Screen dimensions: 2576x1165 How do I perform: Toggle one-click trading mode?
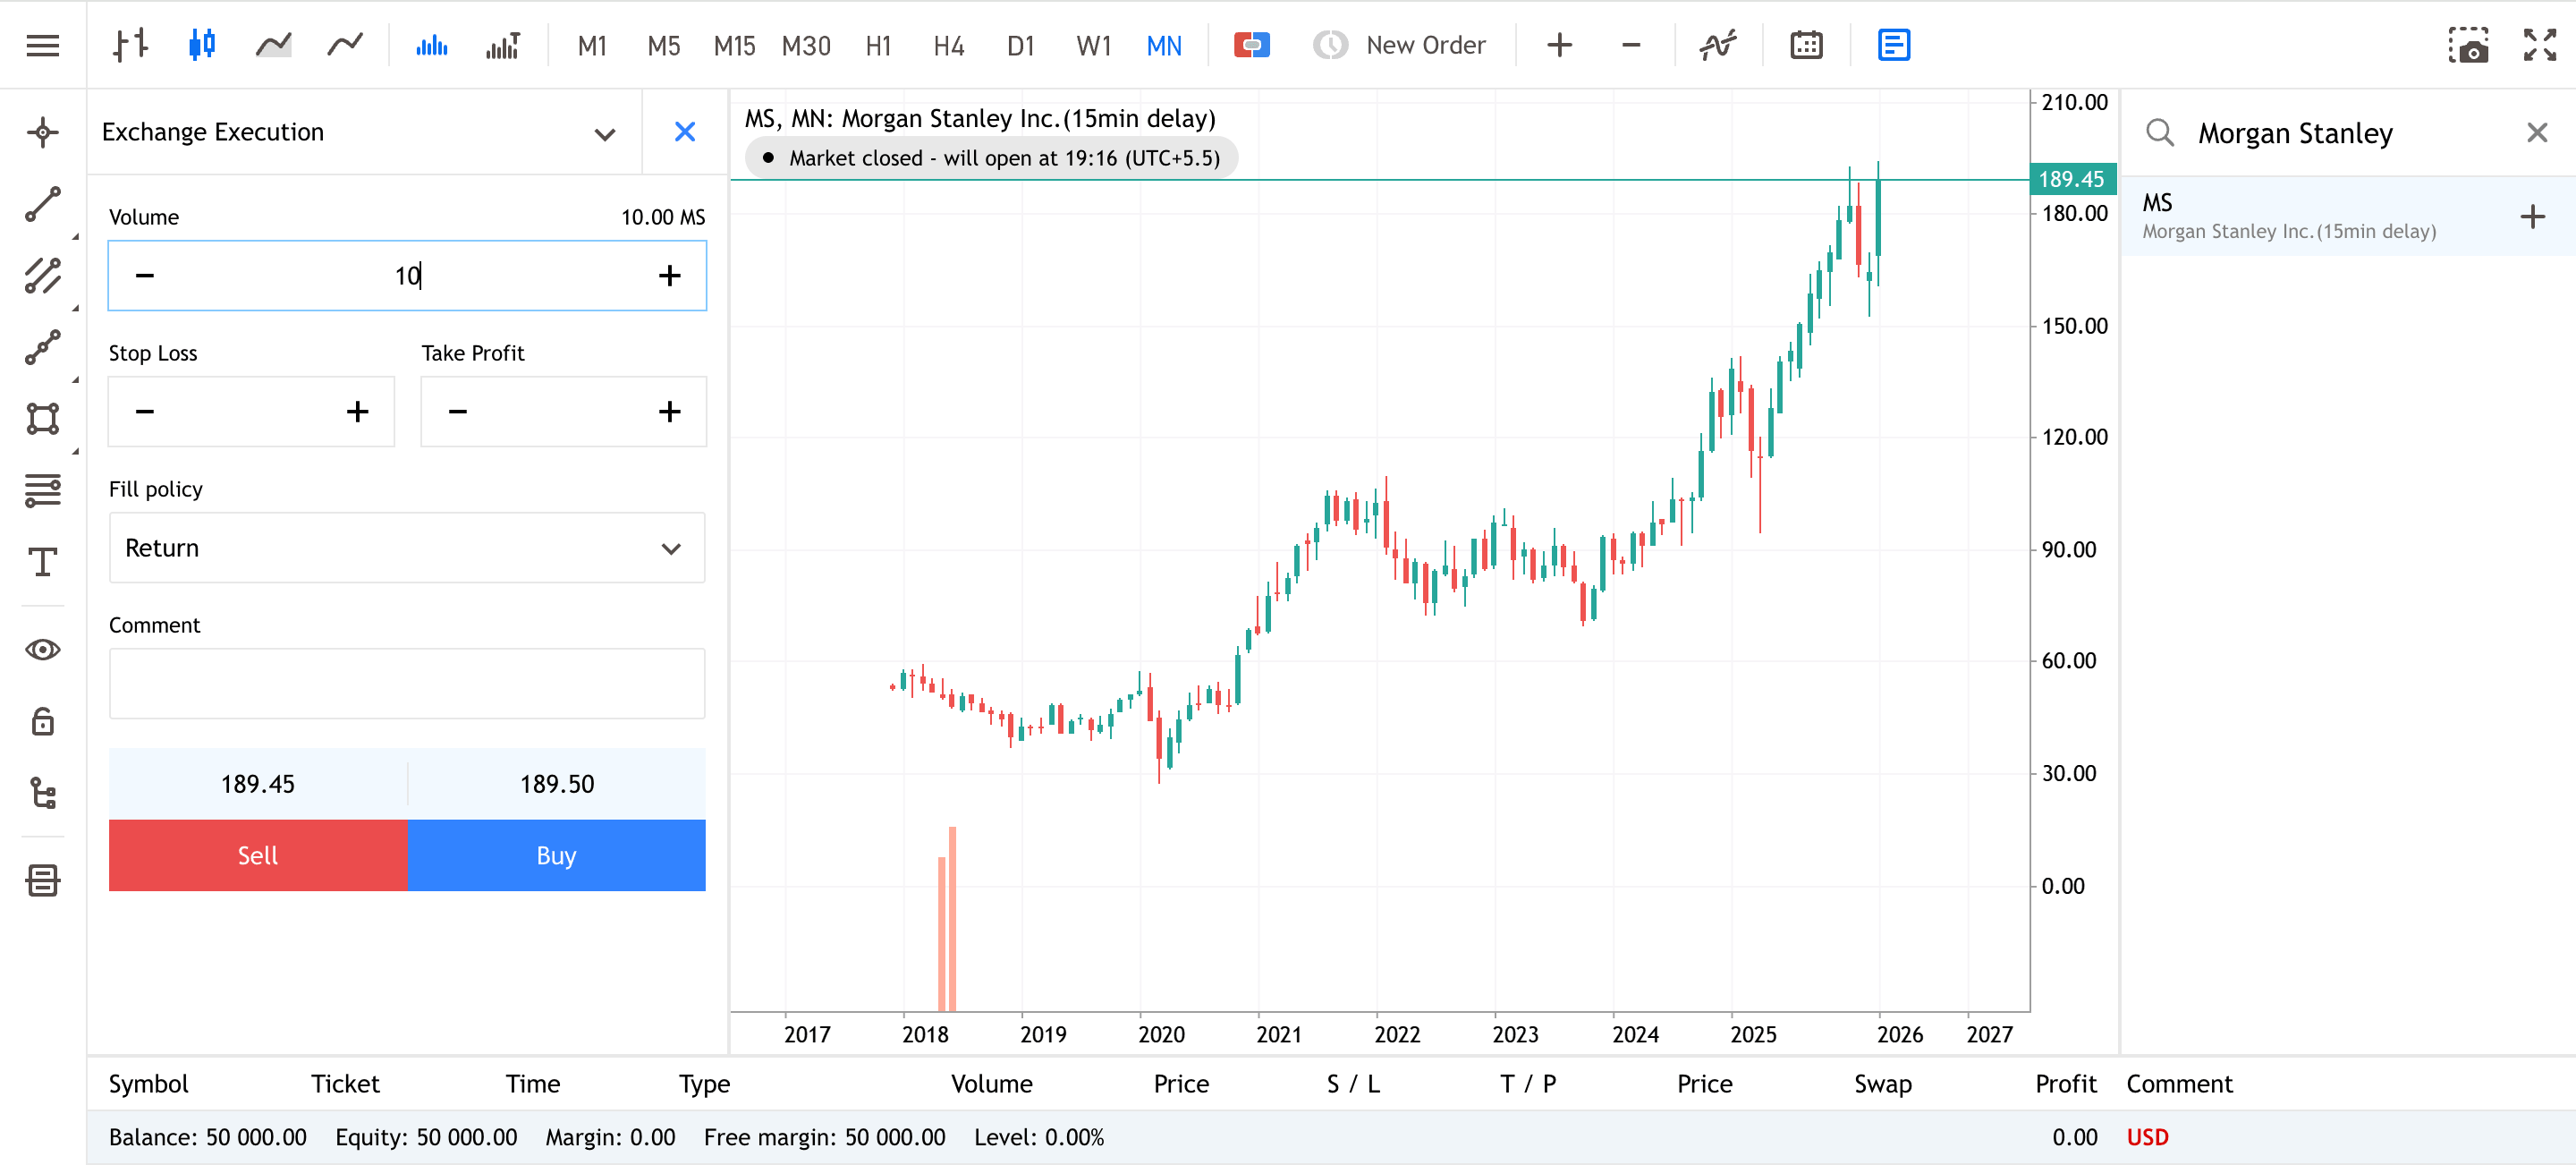[x=1252, y=45]
